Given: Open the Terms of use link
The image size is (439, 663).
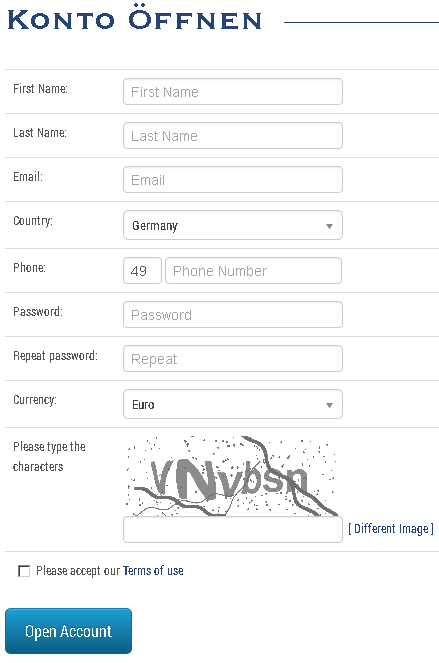Looking at the screenshot, I should click(x=153, y=571).
